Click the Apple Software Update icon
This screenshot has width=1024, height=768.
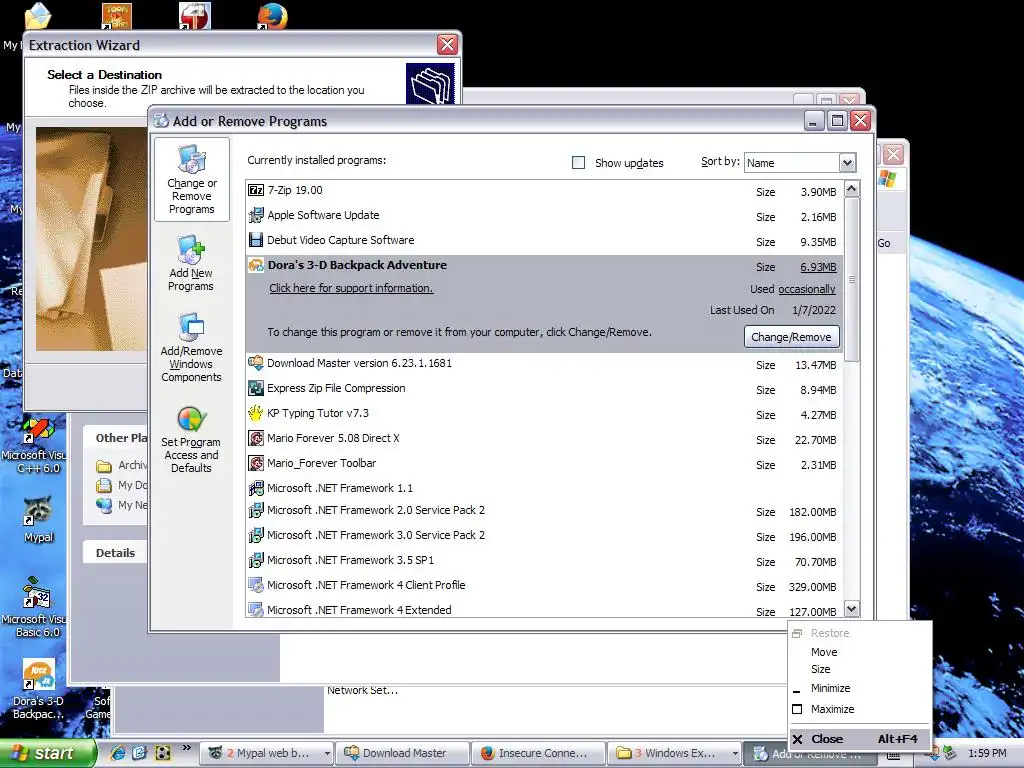(256, 215)
